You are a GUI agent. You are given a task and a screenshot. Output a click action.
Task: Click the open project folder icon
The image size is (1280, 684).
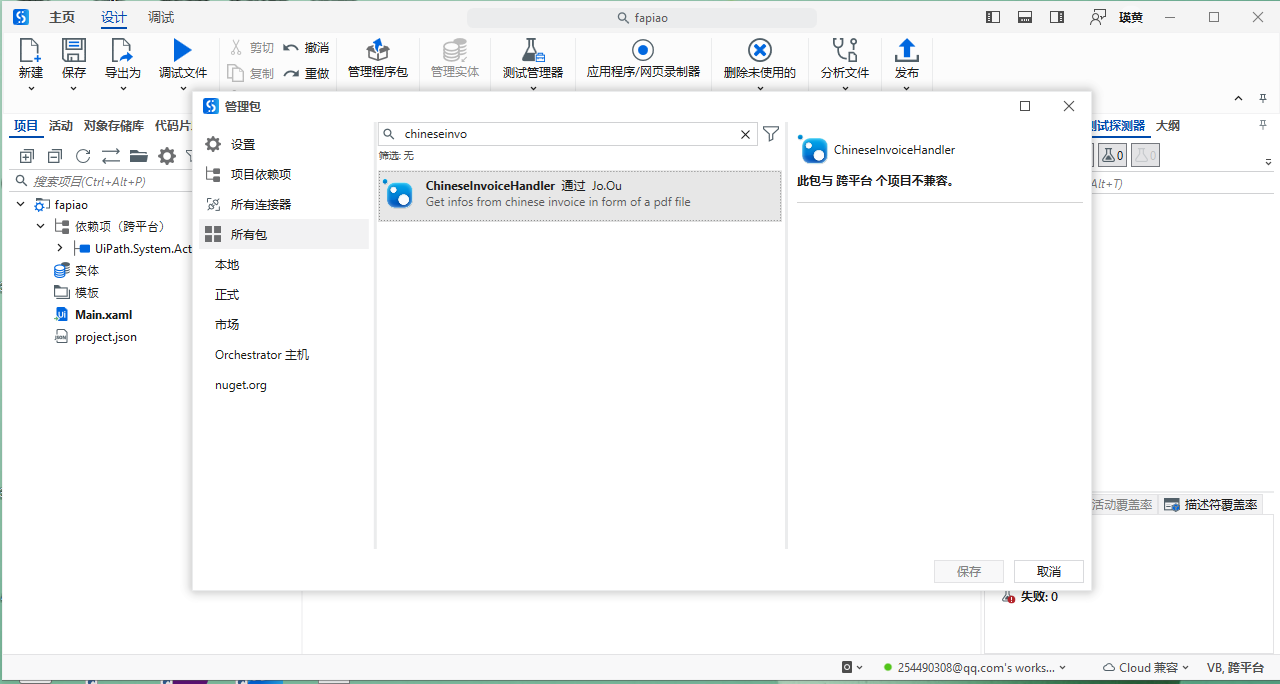[x=138, y=156]
